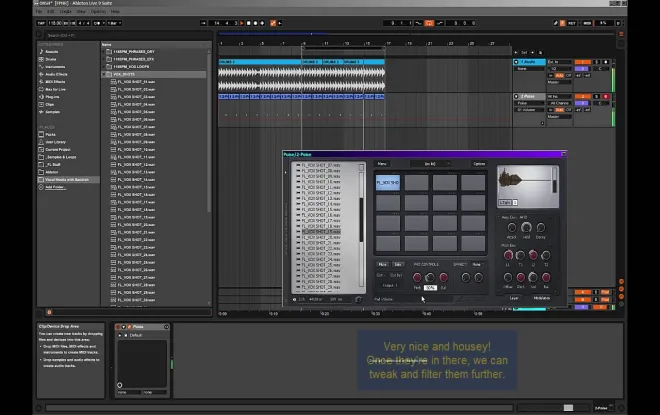Screen dimensions: 660x415
Task: Set 1 Audio monitor to Off
Action: pos(568,75)
